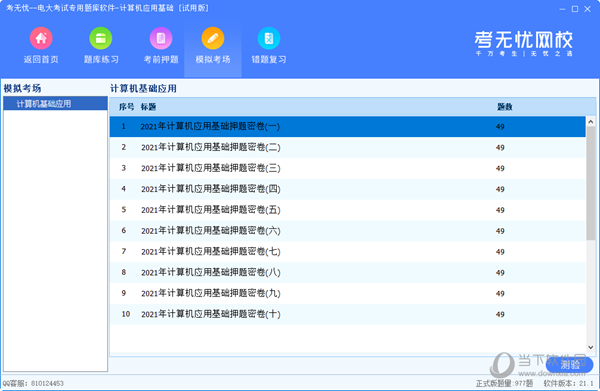Open the 考前押题 pre-exam prediction icon
Screen dimensions: 600x391
tap(161, 38)
